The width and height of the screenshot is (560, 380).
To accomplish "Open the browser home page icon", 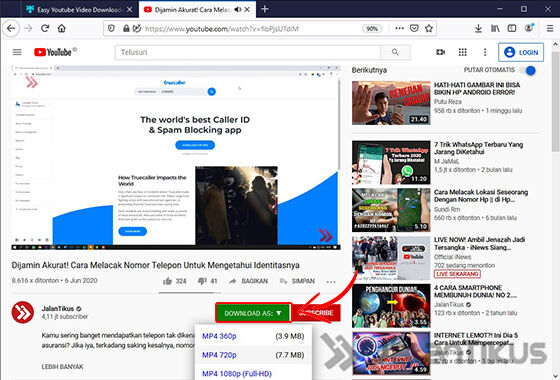I will (x=62, y=28).
